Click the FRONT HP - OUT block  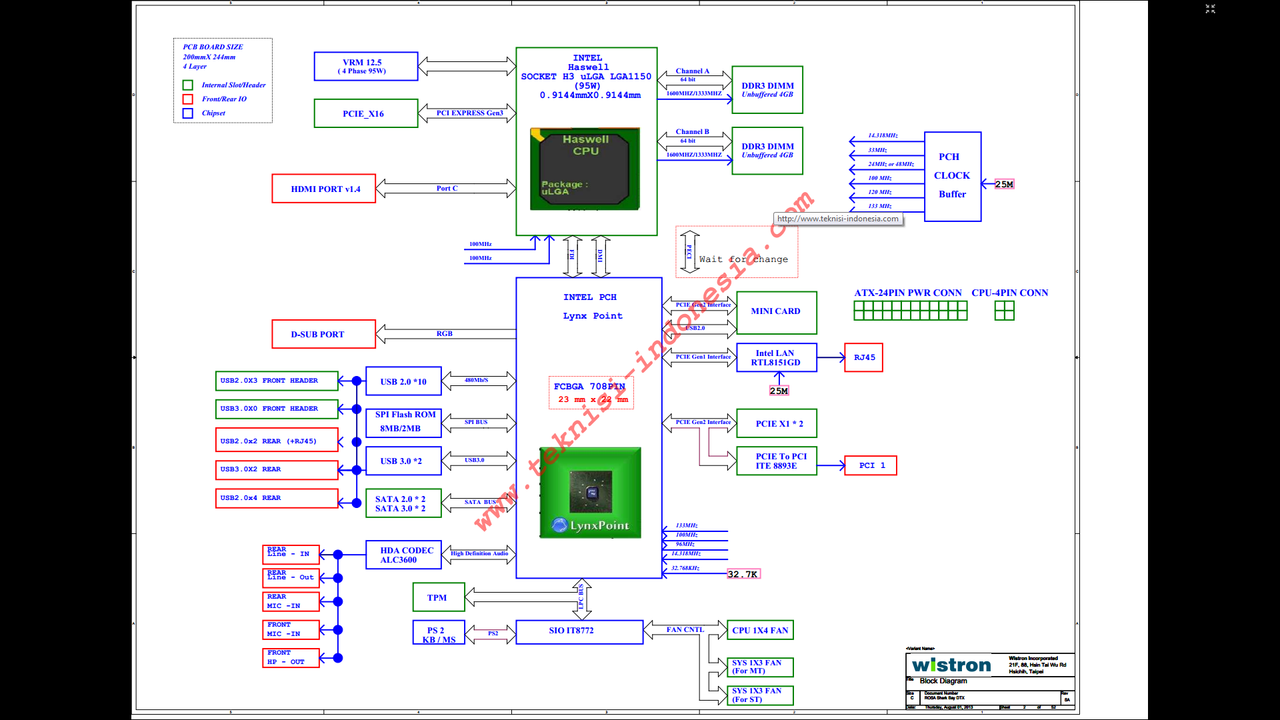click(x=292, y=657)
